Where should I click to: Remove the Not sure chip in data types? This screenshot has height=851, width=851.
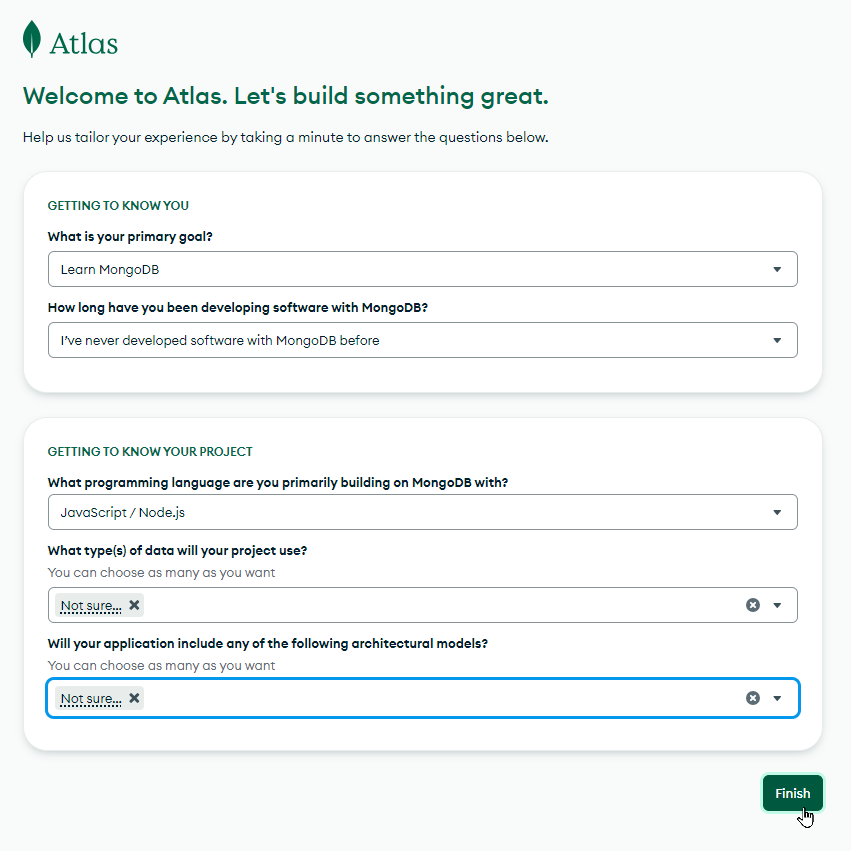[x=134, y=605]
